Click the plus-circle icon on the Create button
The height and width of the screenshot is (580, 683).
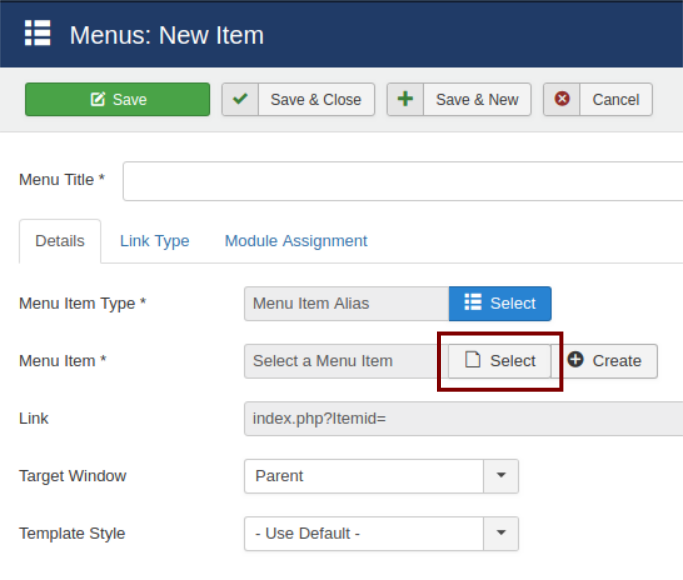coord(575,360)
